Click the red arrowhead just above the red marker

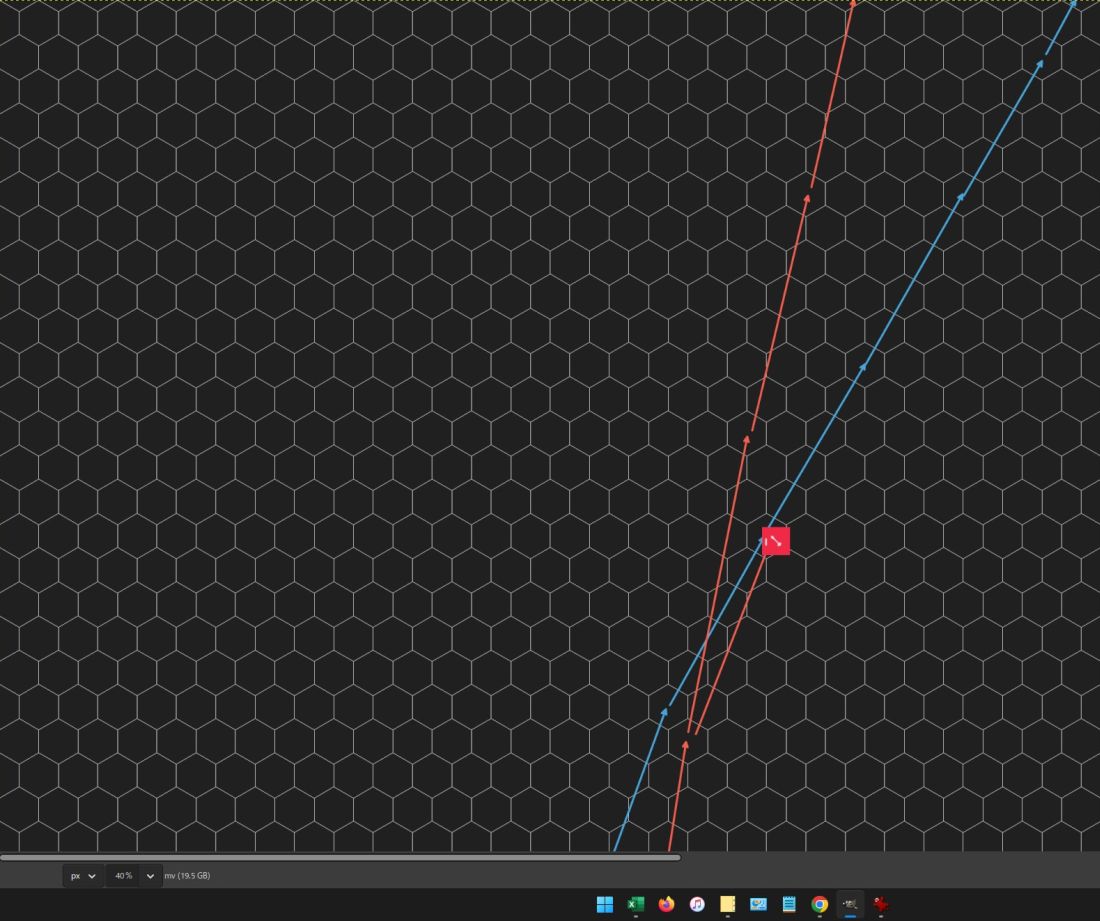coord(750,436)
